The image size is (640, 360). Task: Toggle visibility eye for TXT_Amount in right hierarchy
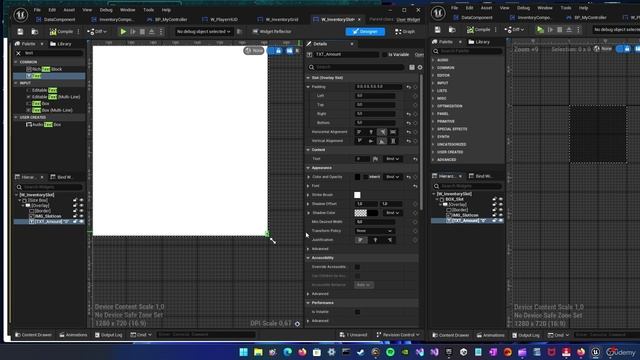click(501, 220)
